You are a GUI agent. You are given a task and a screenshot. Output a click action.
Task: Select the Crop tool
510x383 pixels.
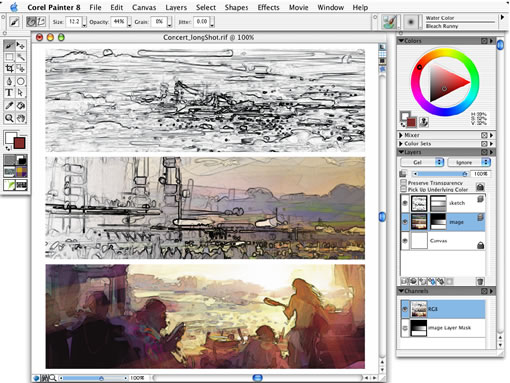[9, 69]
